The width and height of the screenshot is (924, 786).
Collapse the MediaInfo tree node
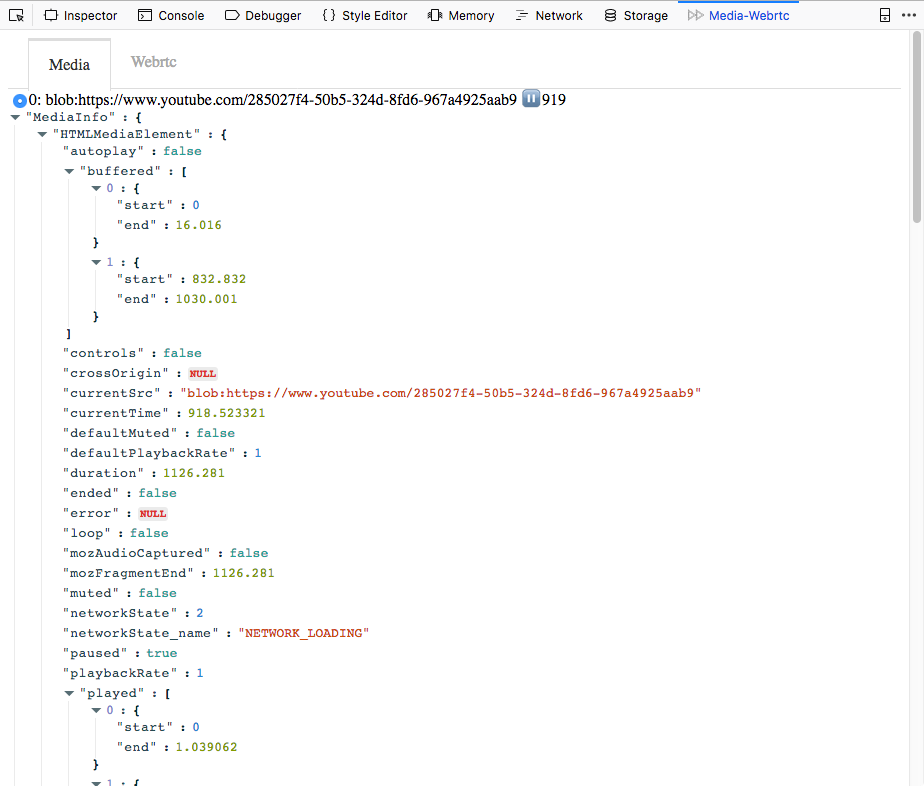click(x=15, y=118)
